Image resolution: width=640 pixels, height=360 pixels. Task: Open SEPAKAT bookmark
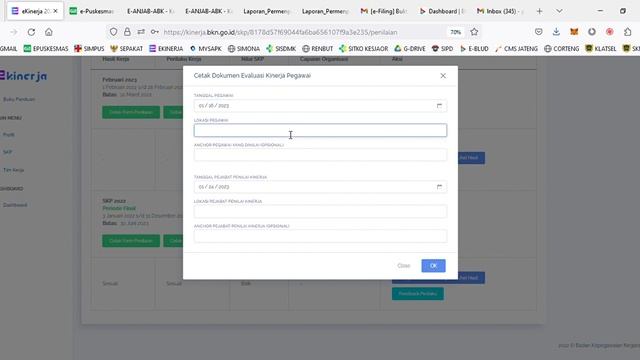(127, 49)
